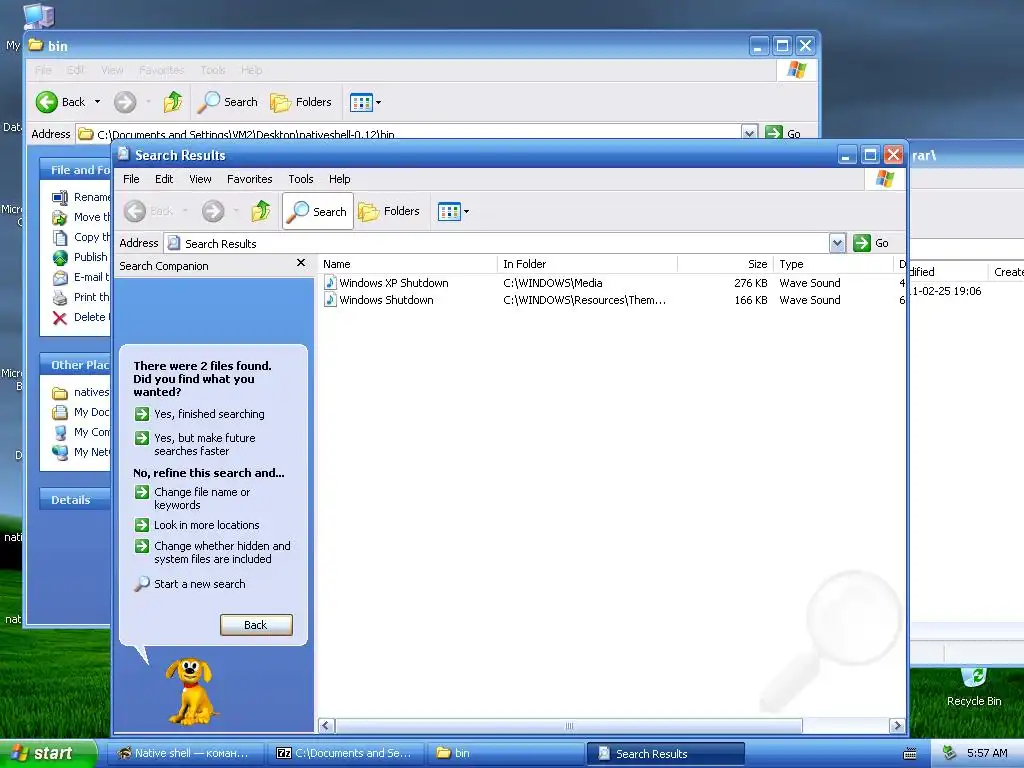
Task: Click the Start button
Action: (x=48, y=753)
